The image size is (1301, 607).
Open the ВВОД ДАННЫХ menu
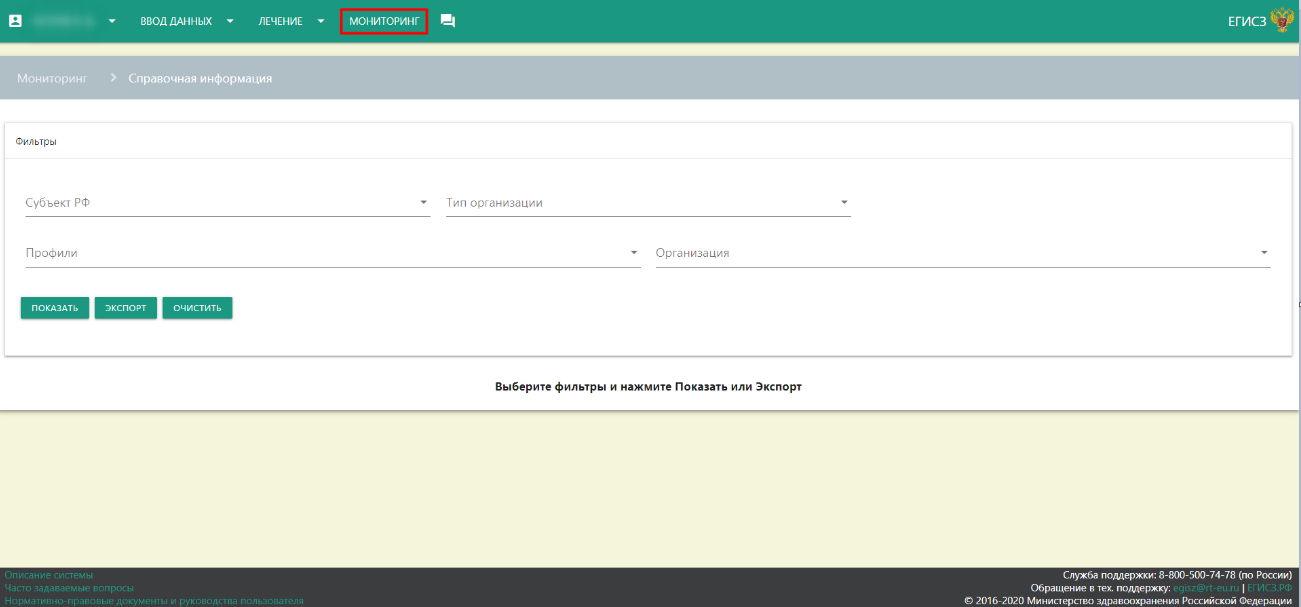176,21
